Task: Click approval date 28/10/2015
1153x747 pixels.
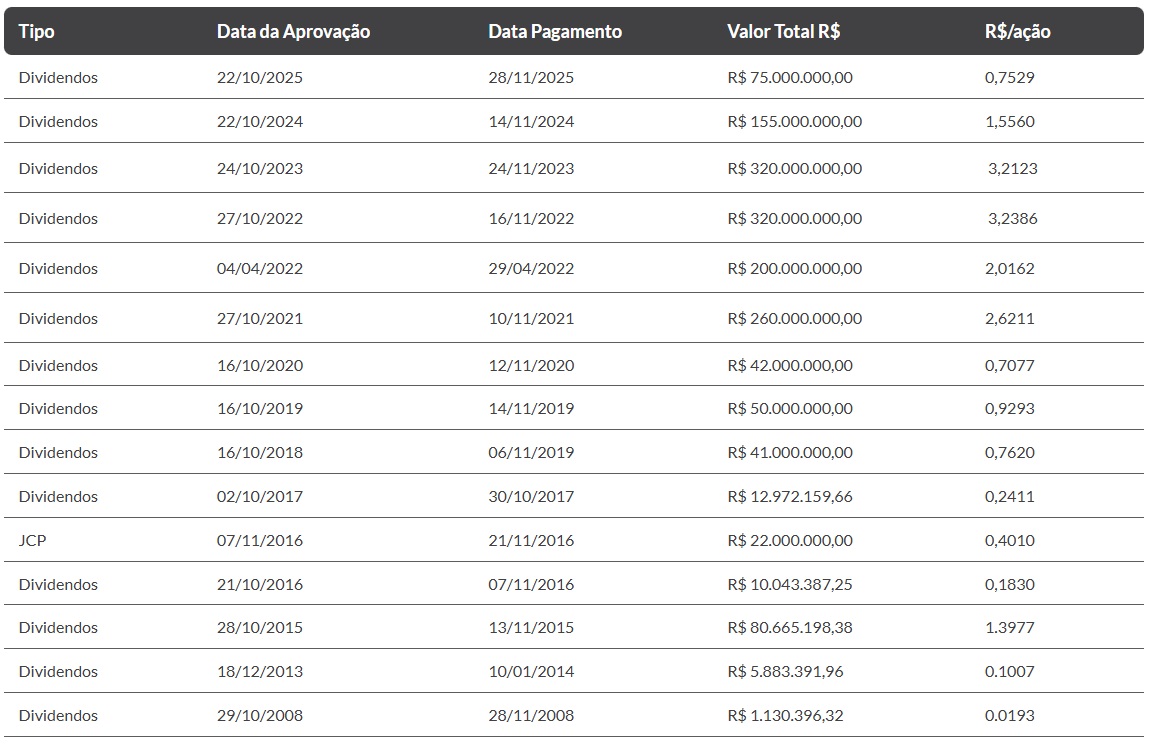Action: click(x=259, y=627)
